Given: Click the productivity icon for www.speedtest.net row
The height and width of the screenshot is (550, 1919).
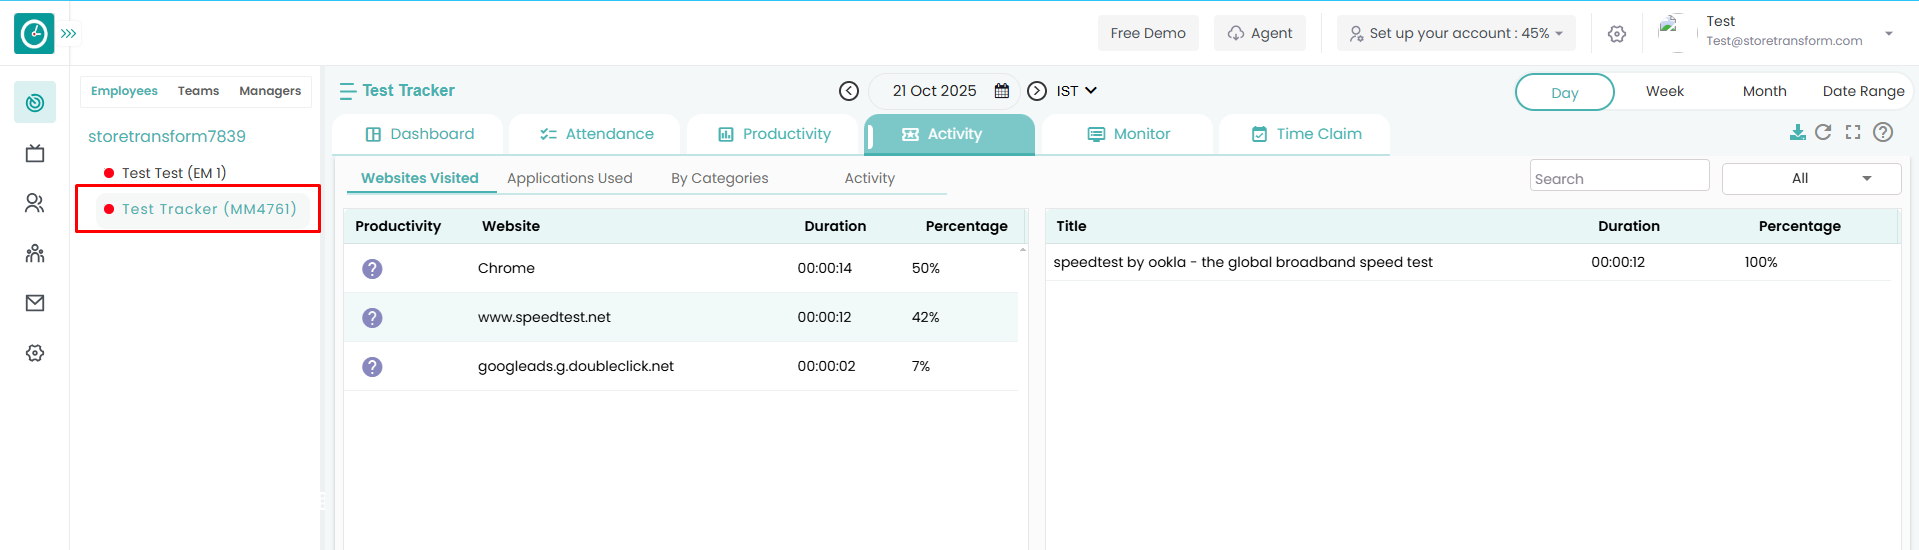Looking at the screenshot, I should tap(372, 318).
